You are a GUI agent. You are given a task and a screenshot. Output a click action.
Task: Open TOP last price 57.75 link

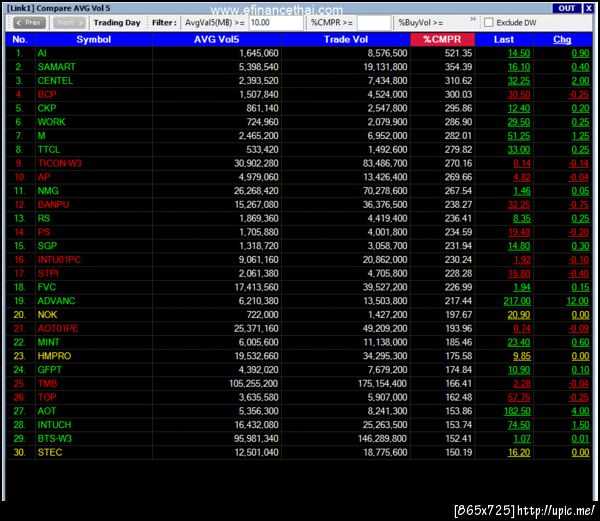point(519,397)
